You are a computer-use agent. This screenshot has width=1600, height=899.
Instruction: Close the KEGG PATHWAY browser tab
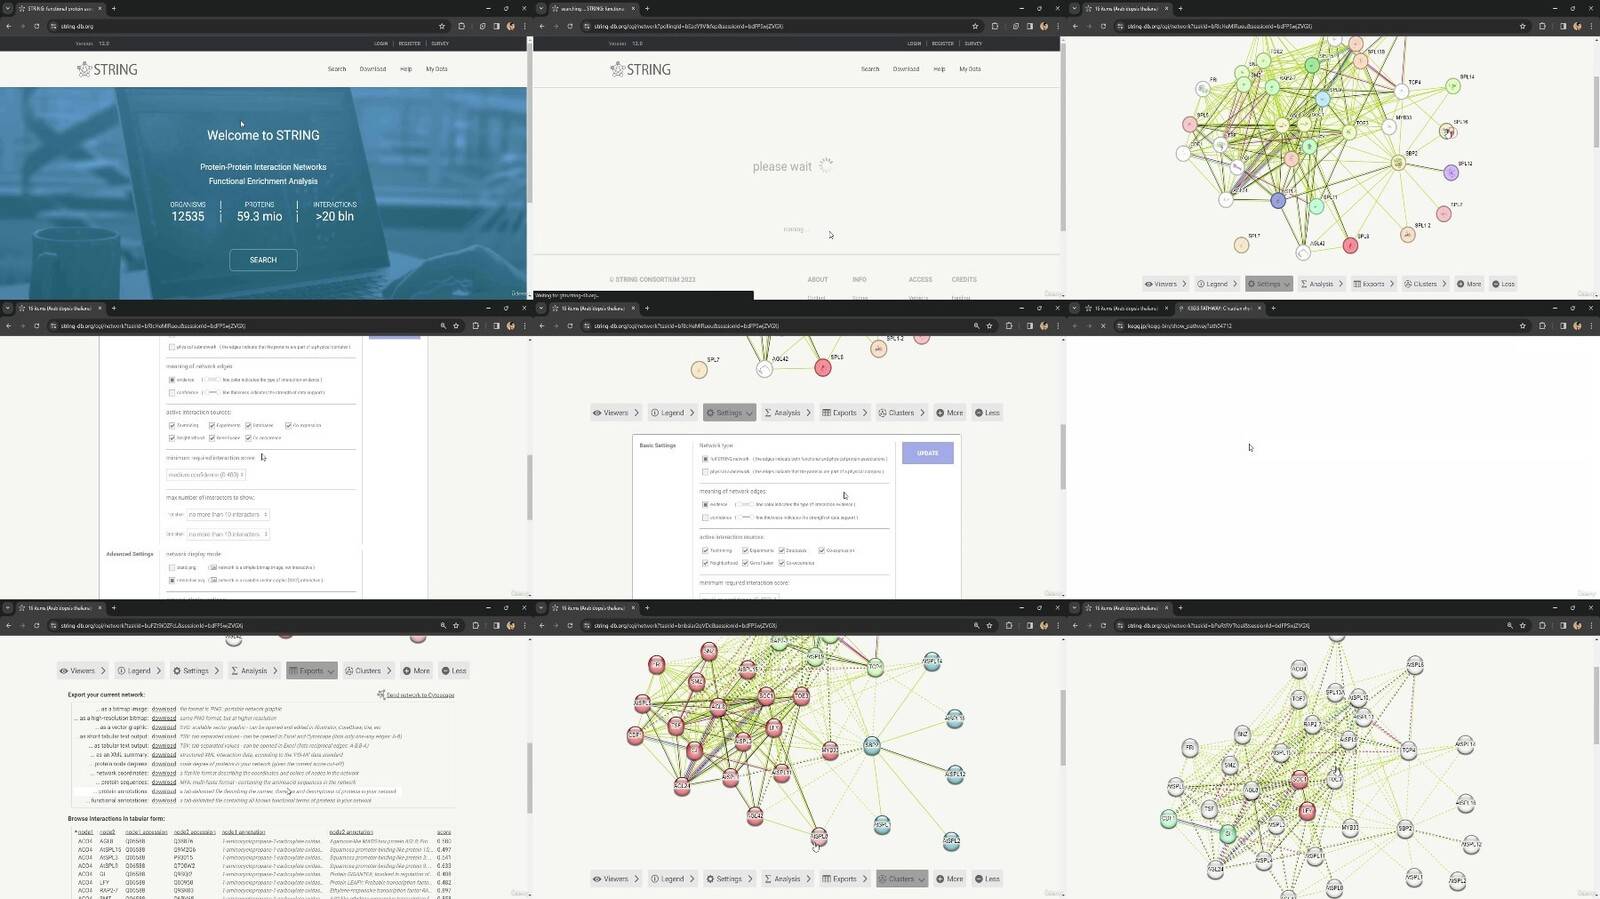[x=1258, y=308]
